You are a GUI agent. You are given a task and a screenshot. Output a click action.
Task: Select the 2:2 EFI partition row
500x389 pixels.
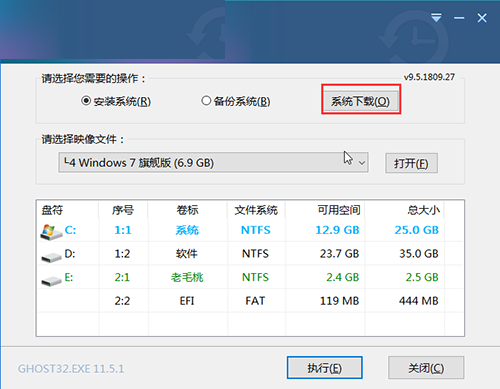[250, 301]
